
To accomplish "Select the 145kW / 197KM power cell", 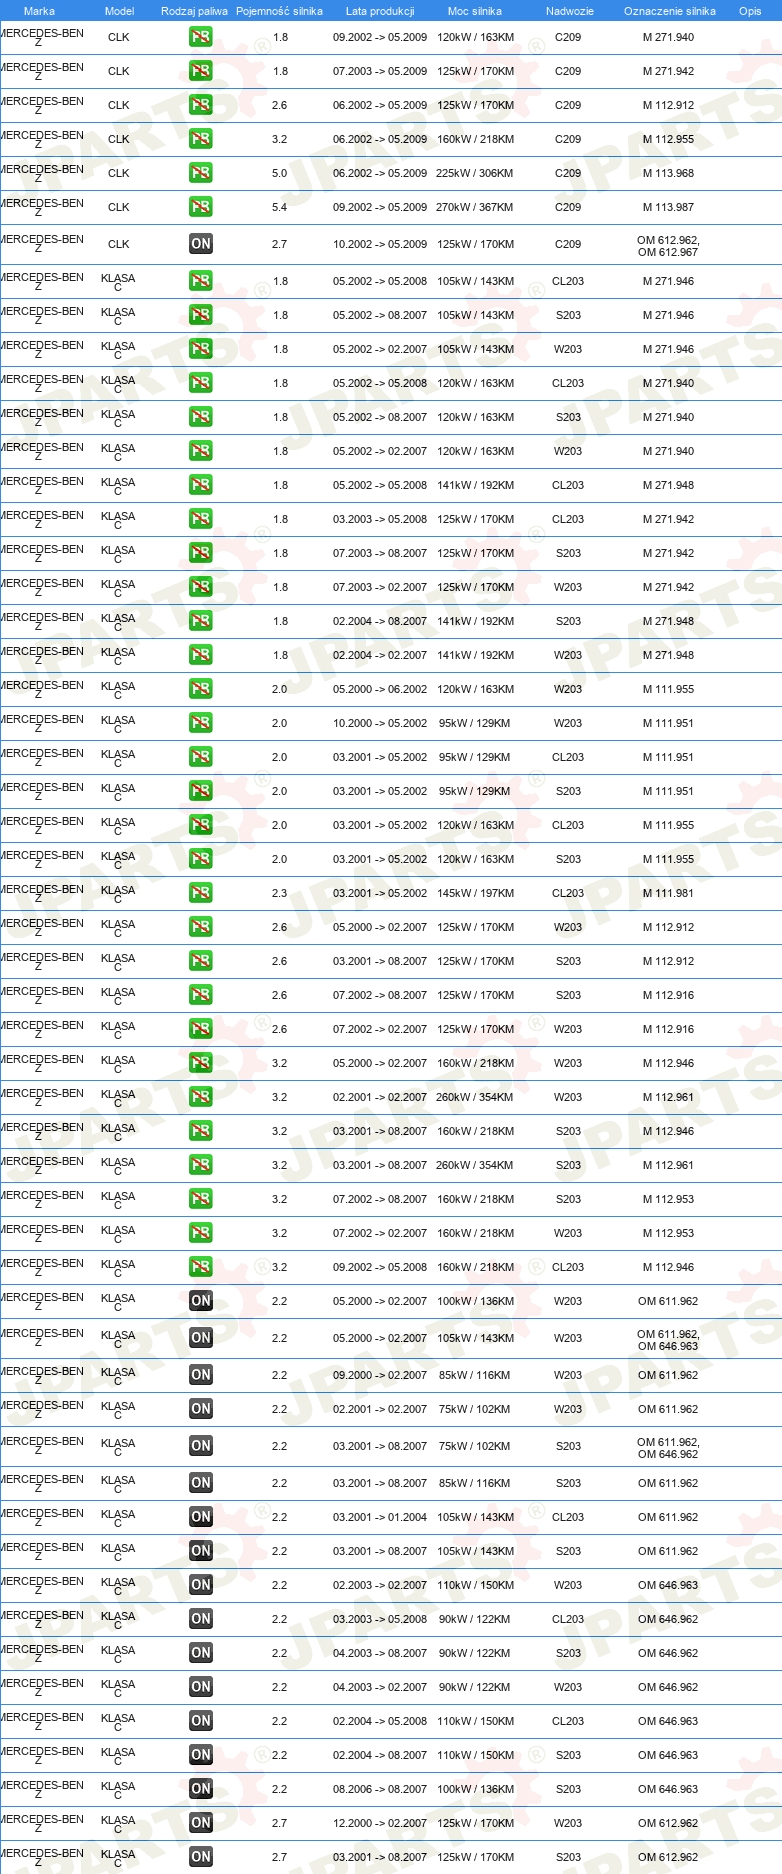I will point(475,893).
